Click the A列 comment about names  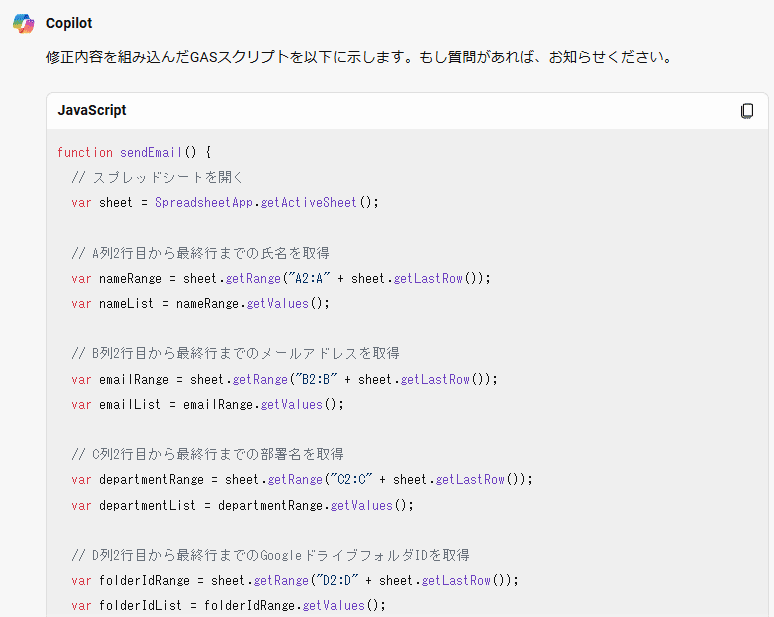pos(200,253)
